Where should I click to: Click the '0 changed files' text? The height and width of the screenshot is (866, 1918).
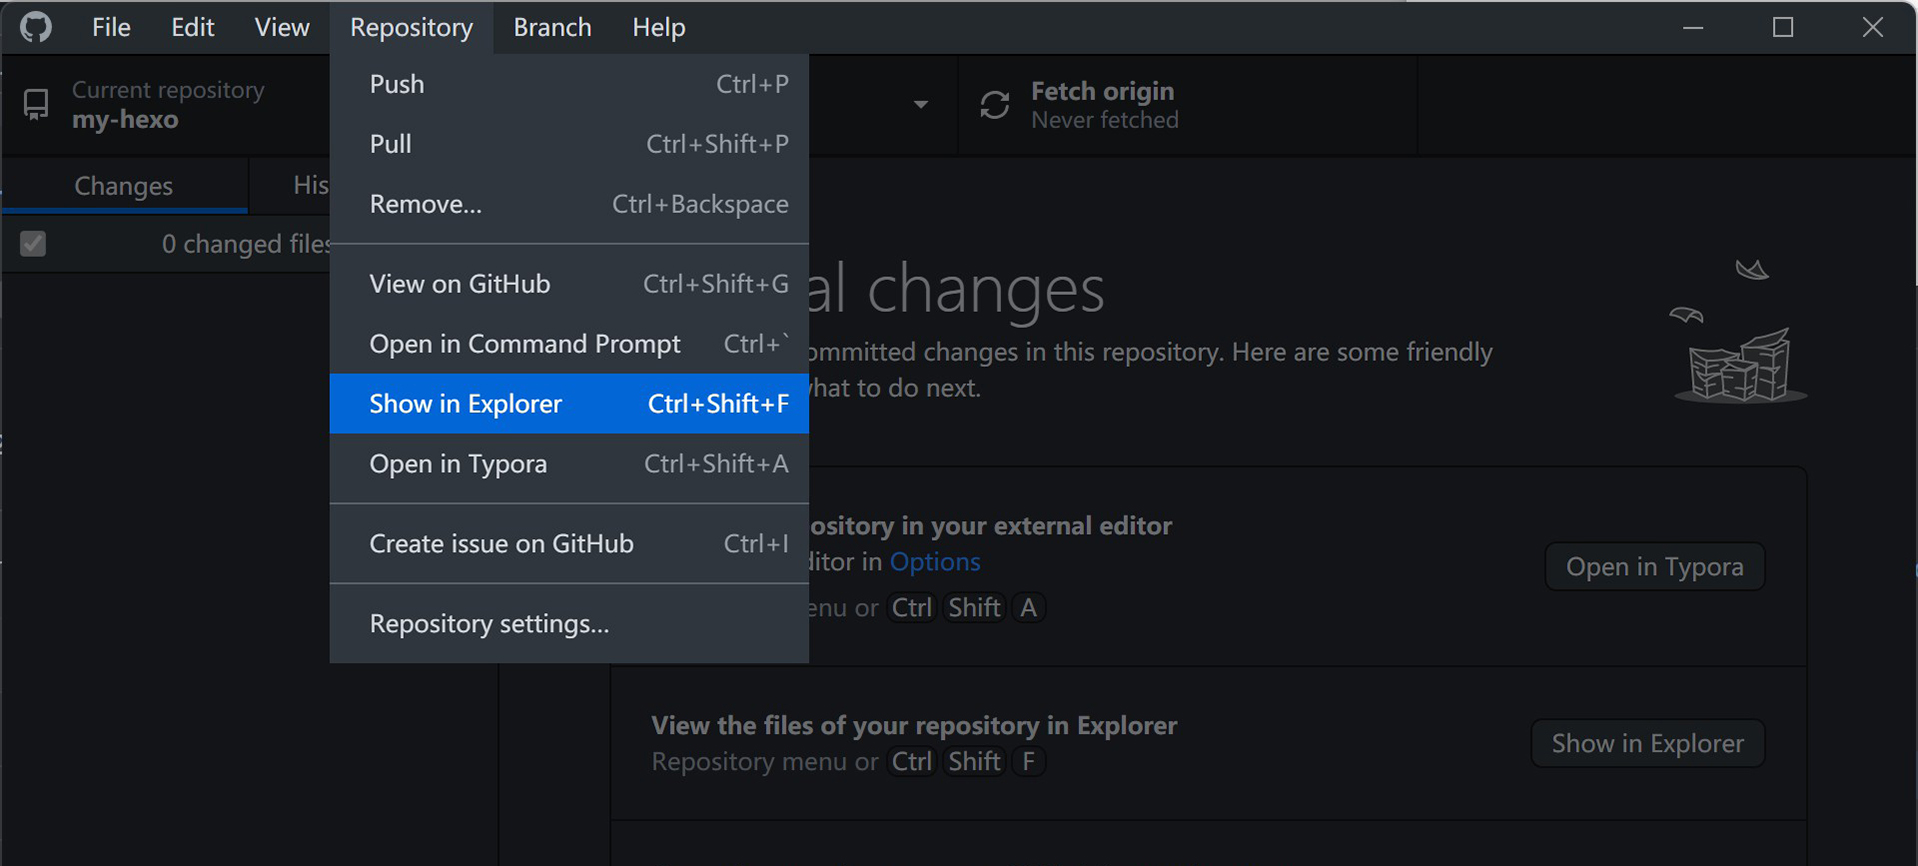coord(246,244)
